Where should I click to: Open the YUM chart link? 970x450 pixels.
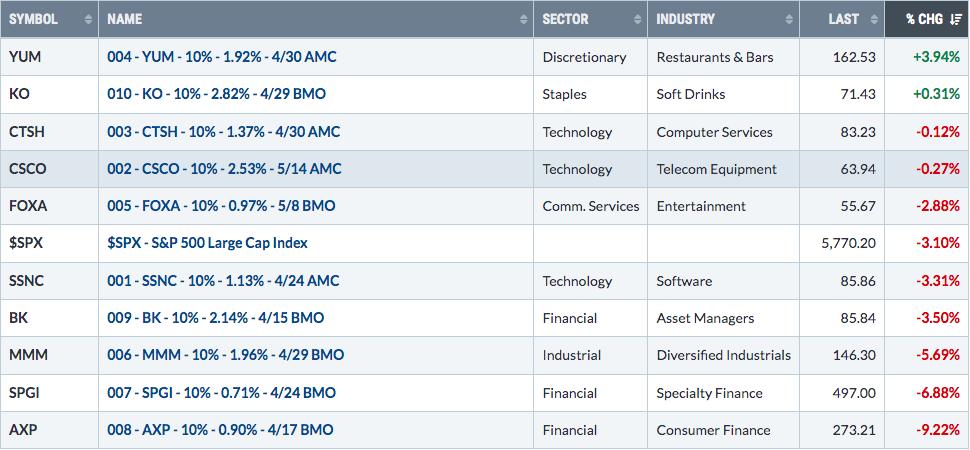(221, 57)
